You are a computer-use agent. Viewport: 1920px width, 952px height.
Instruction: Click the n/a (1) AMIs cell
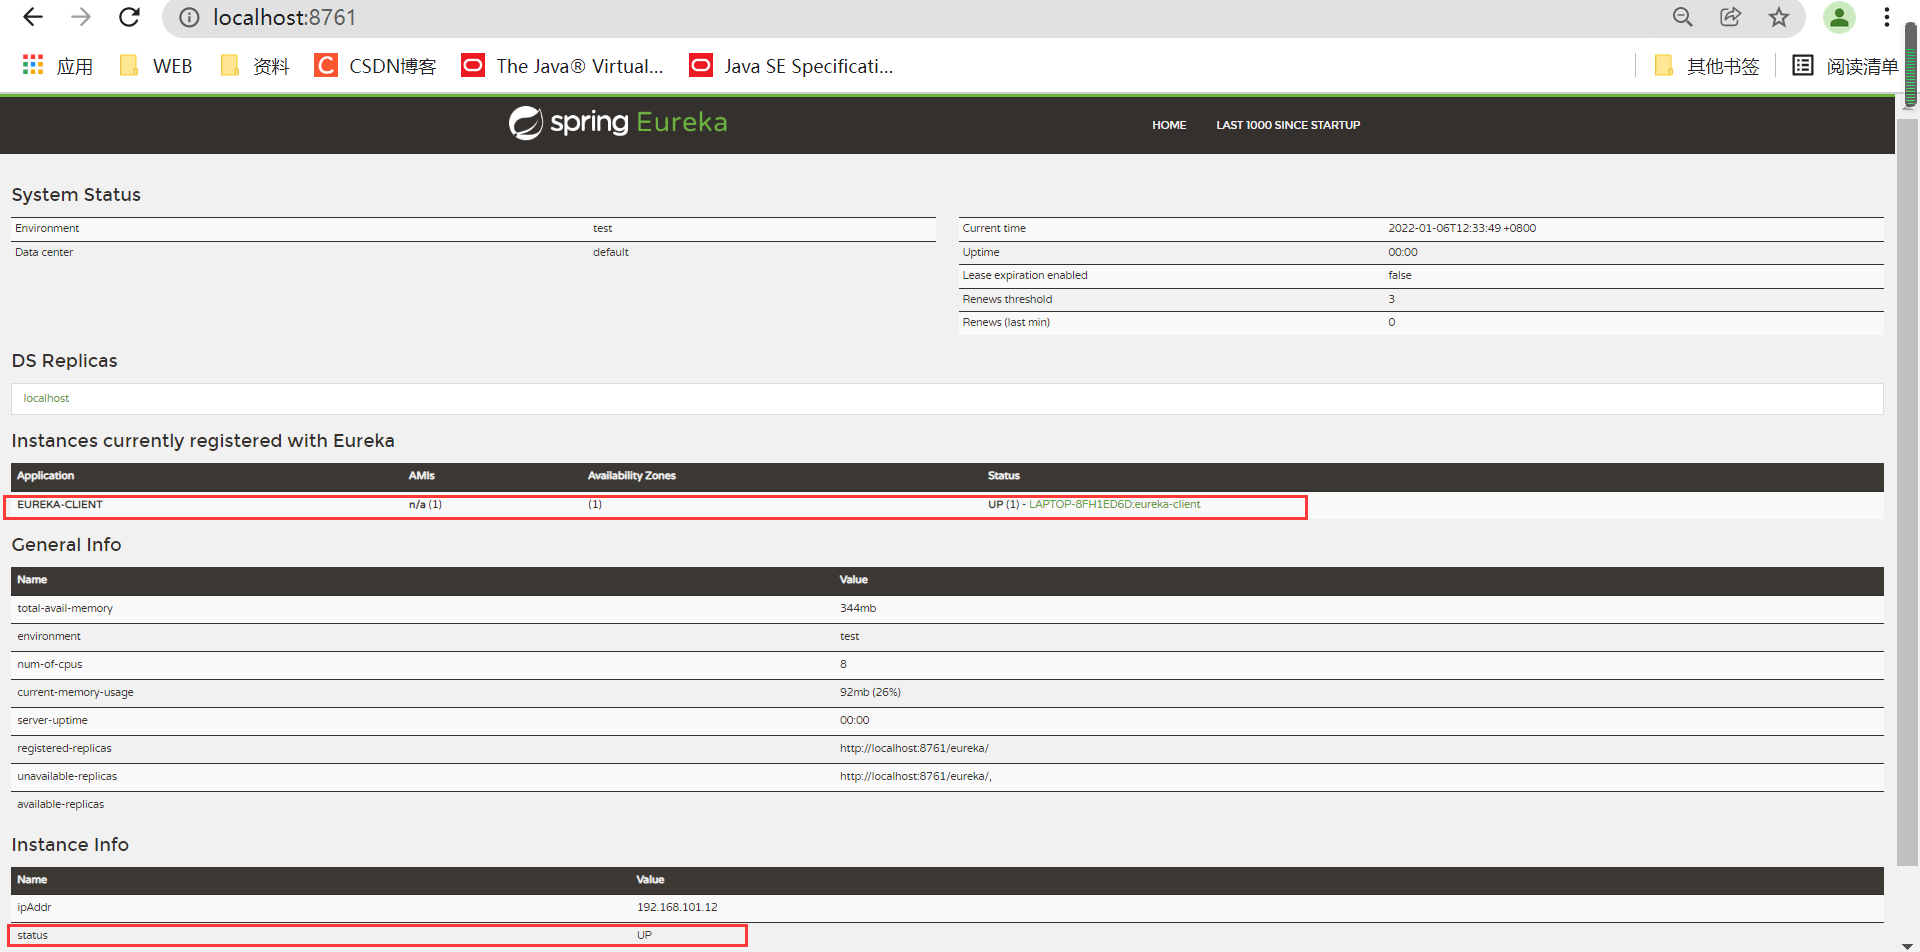pyautogui.click(x=425, y=504)
